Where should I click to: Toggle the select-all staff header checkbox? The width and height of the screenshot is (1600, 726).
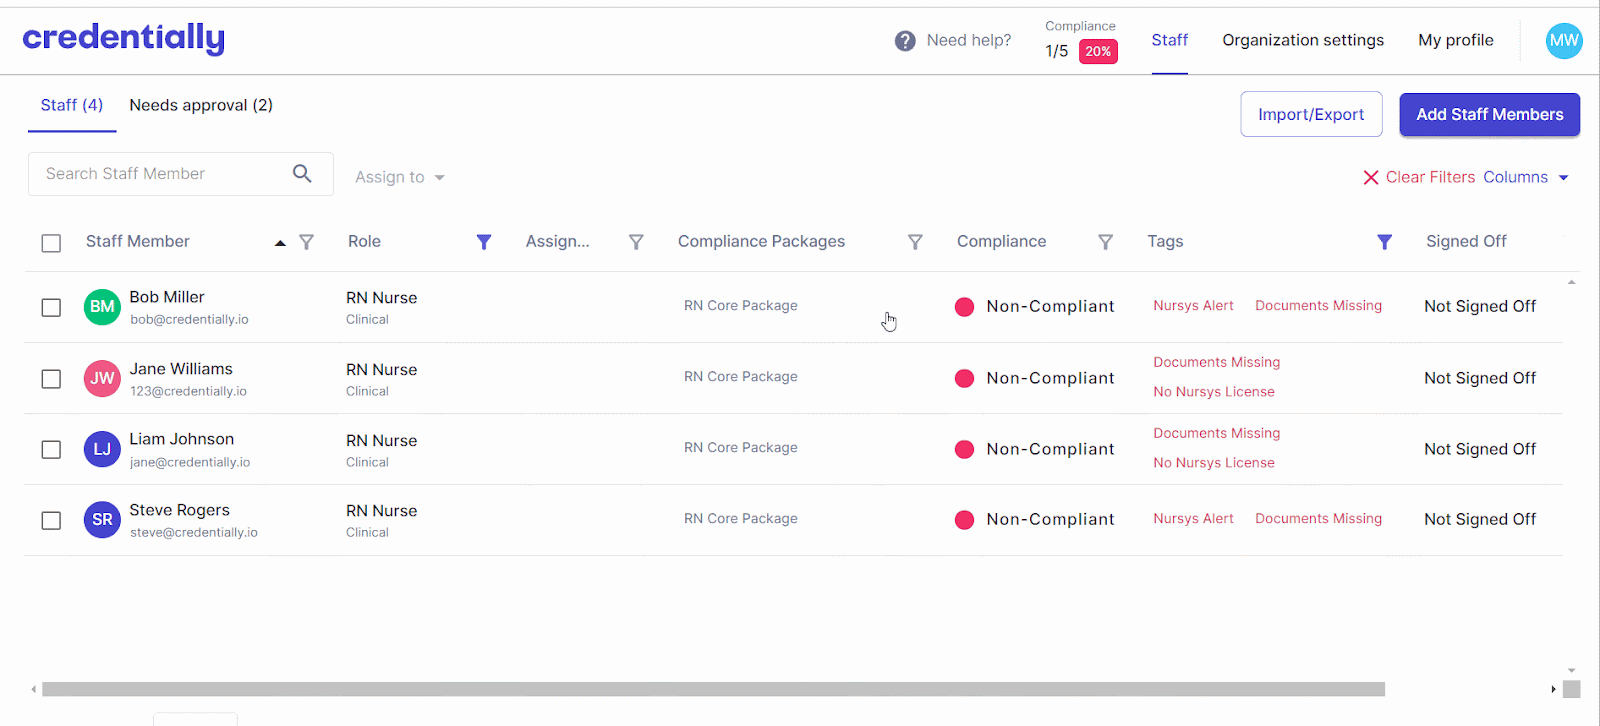[x=51, y=243]
